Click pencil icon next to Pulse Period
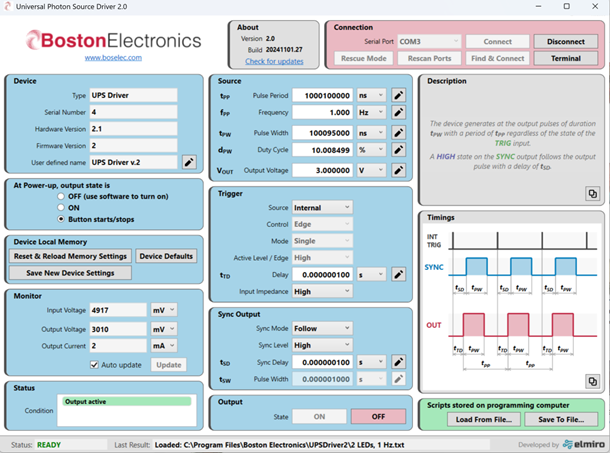Viewport: 610px width, 453px height. coord(398,95)
